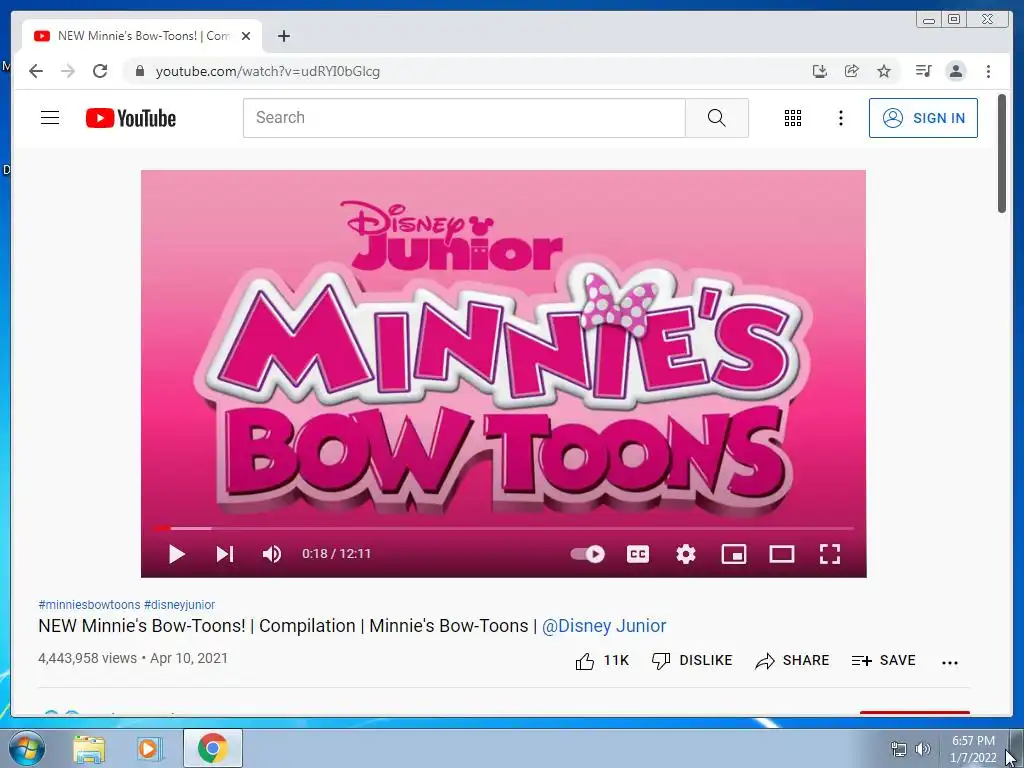1024x768 pixels.
Task: Open Chrome three-dot menu
Action: click(x=988, y=71)
